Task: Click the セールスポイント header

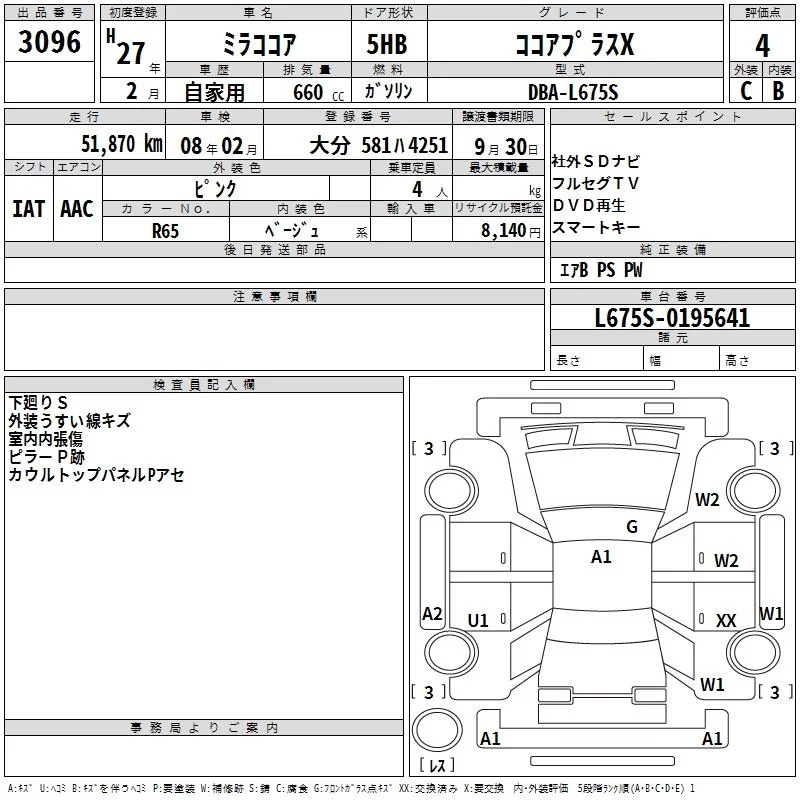Action: pyautogui.click(x=672, y=117)
